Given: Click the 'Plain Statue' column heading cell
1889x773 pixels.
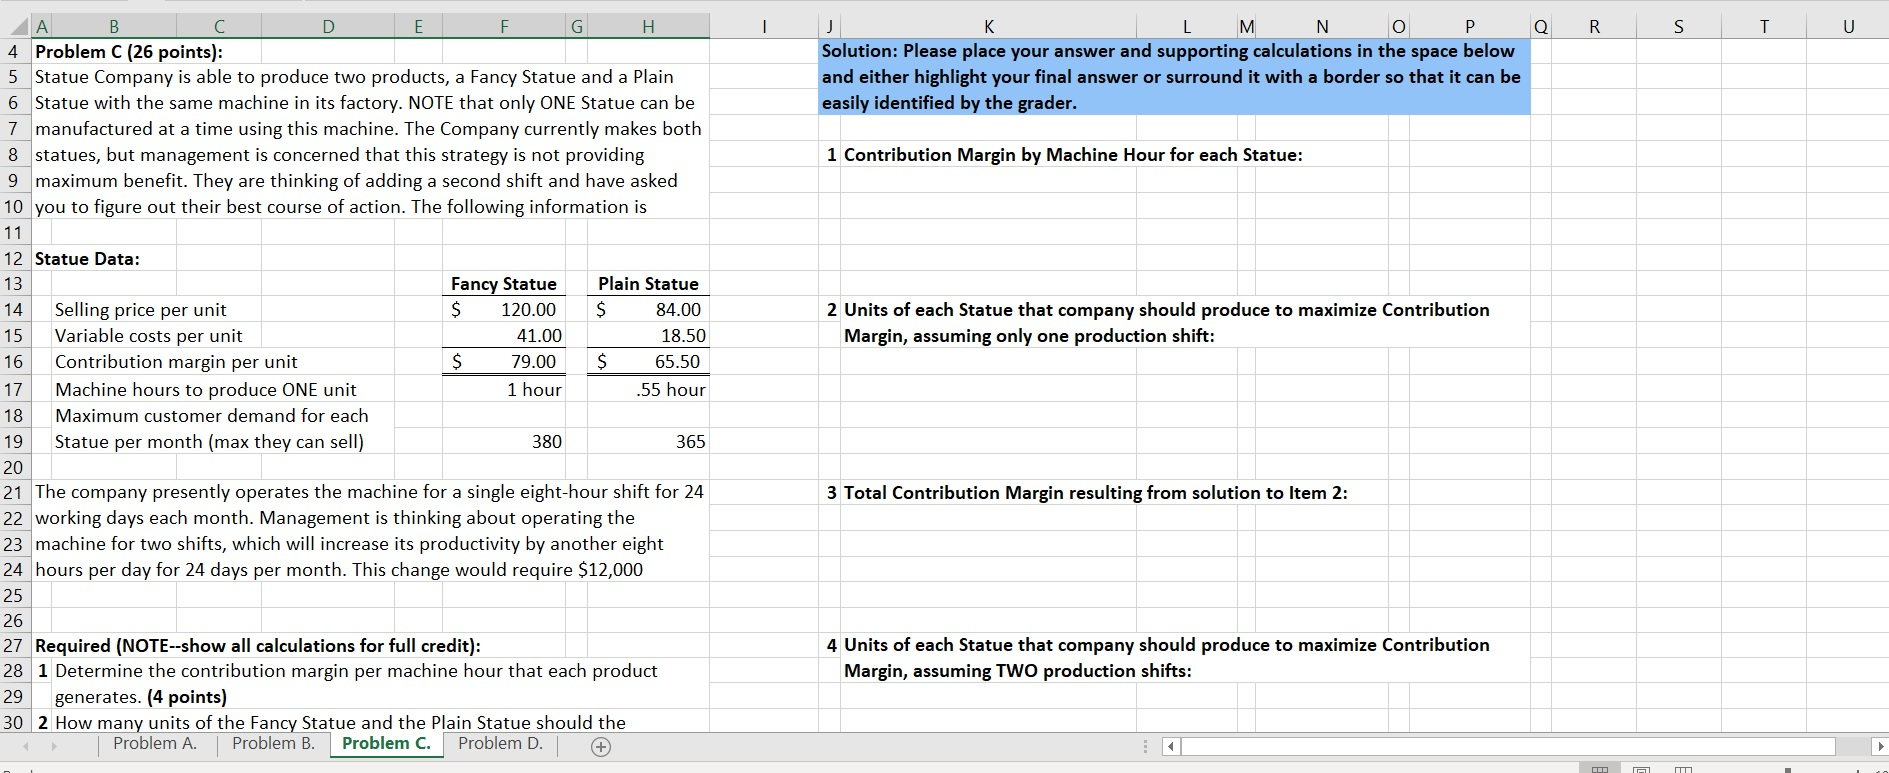Looking at the screenshot, I should [x=648, y=284].
